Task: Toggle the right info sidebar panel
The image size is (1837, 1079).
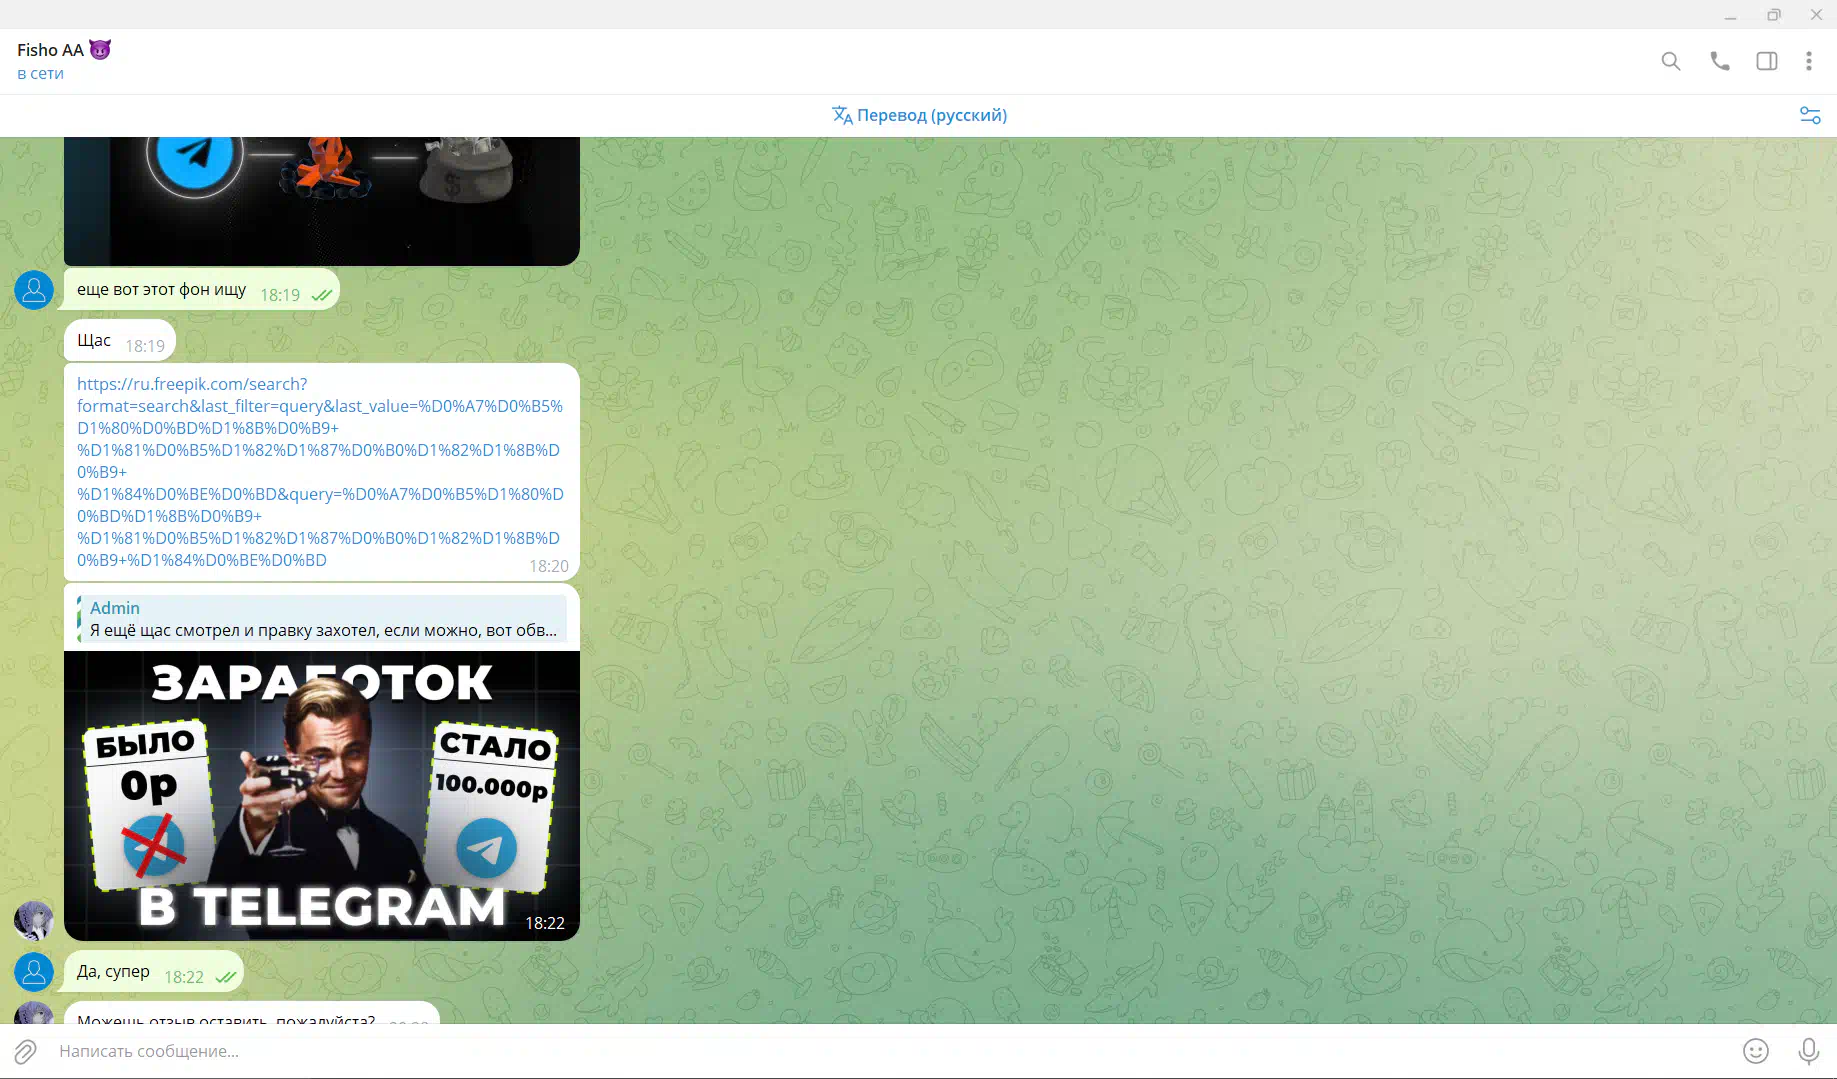Action: [1767, 61]
